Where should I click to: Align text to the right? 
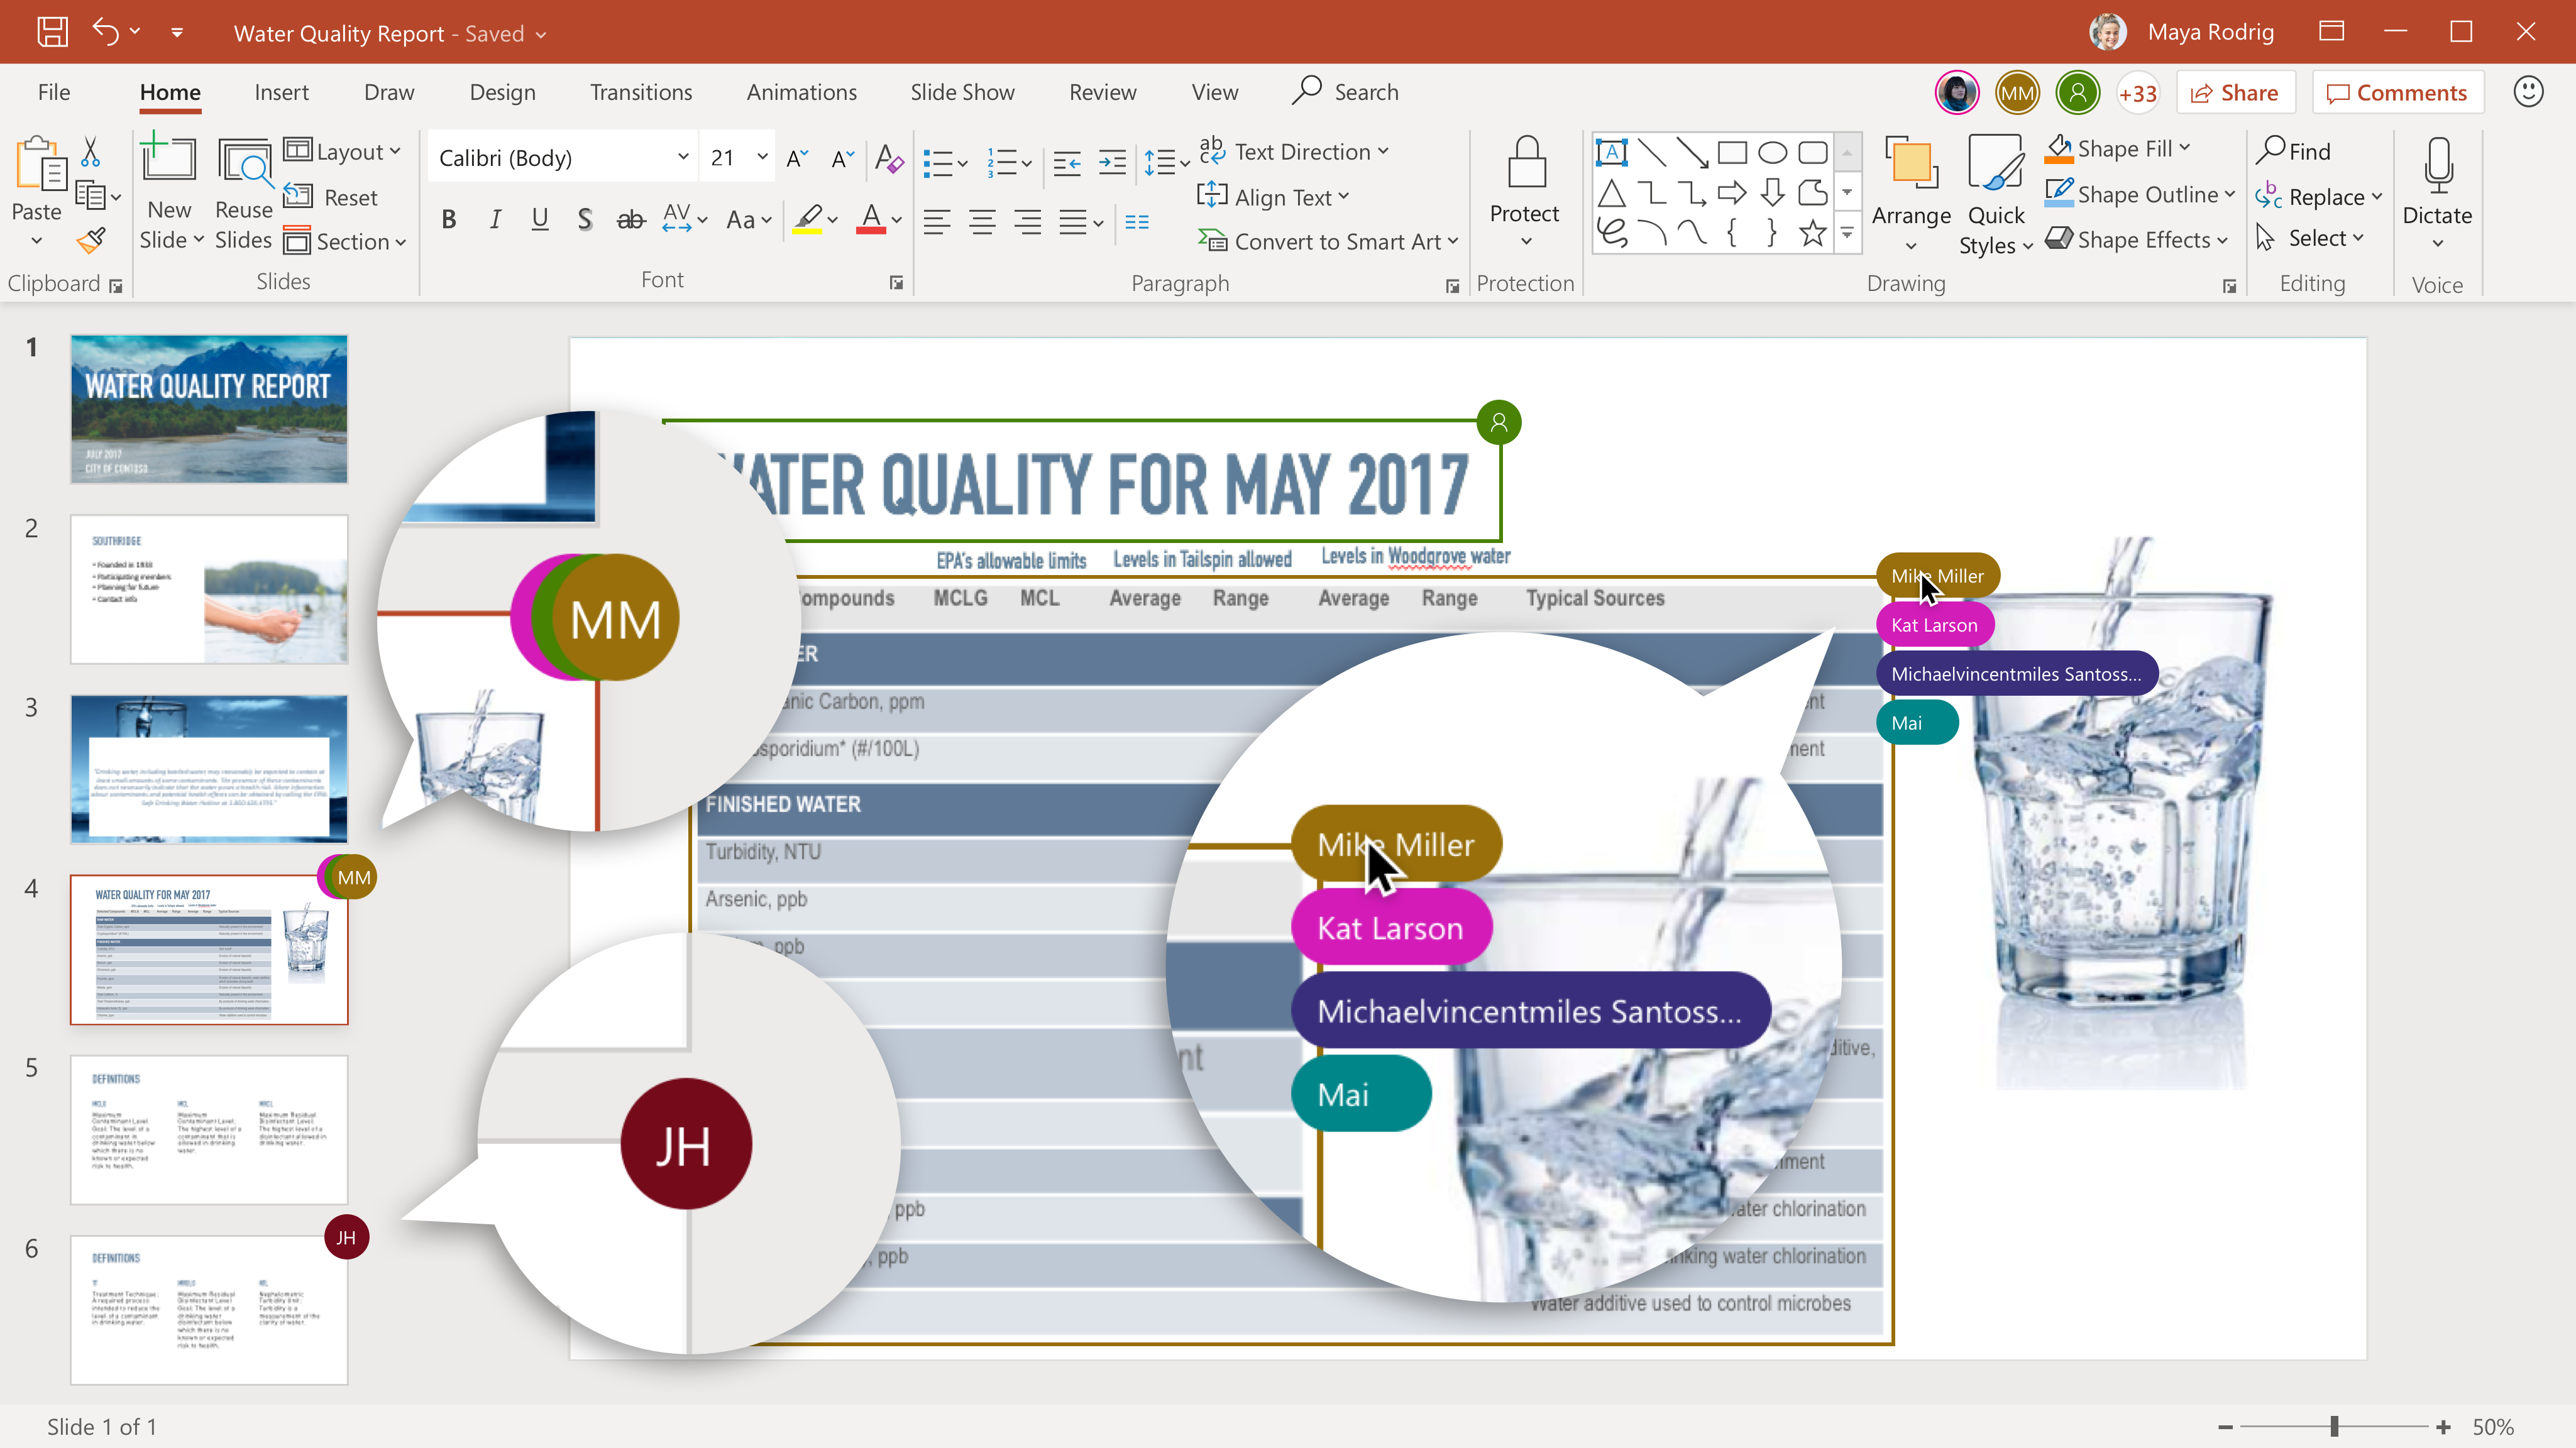pyautogui.click(x=1027, y=222)
